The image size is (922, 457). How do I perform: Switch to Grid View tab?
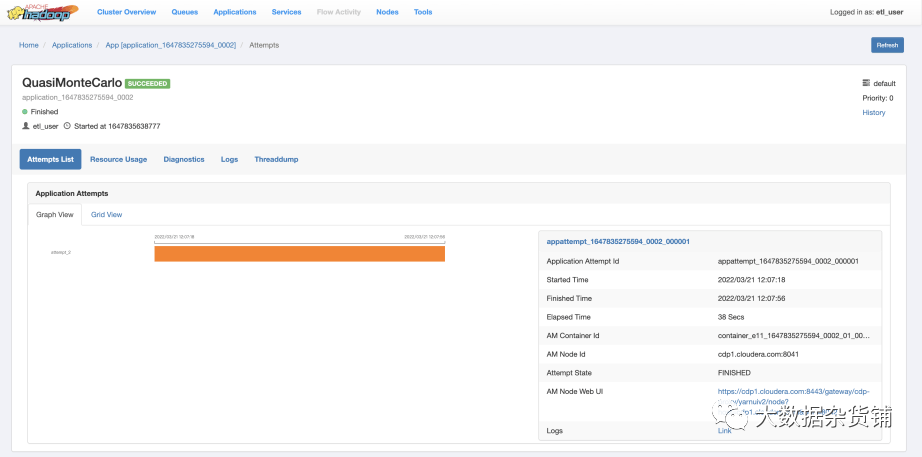[x=106, y=215]
